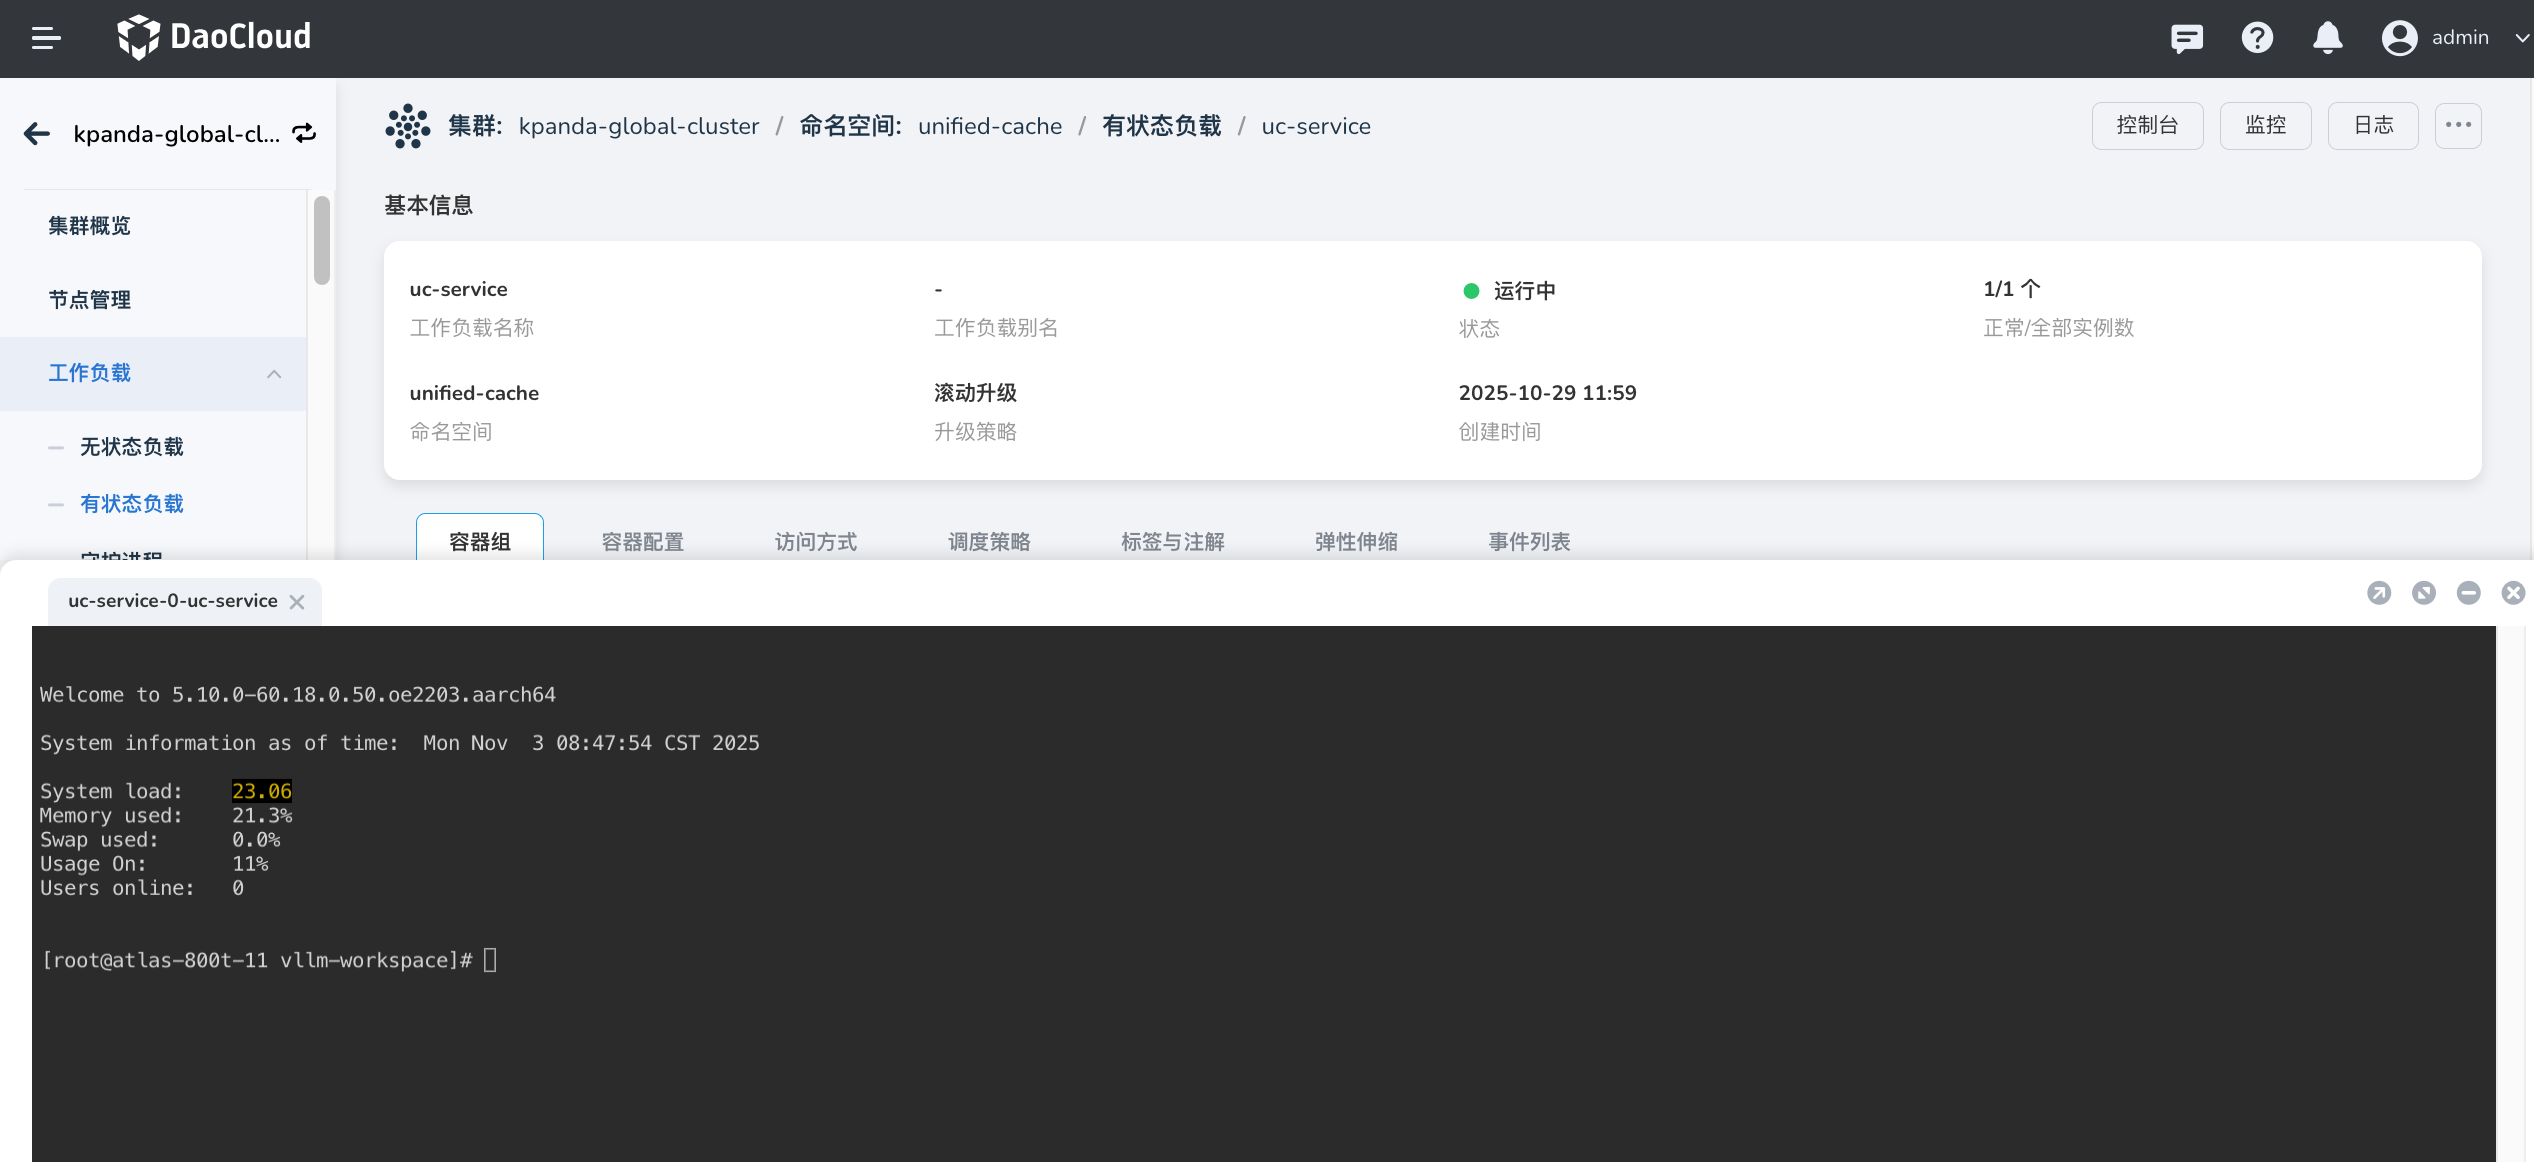Collapse the 工作负载 sidebar section
The width and height of the screenshot is (2534, 1174).
pos(273,374)
